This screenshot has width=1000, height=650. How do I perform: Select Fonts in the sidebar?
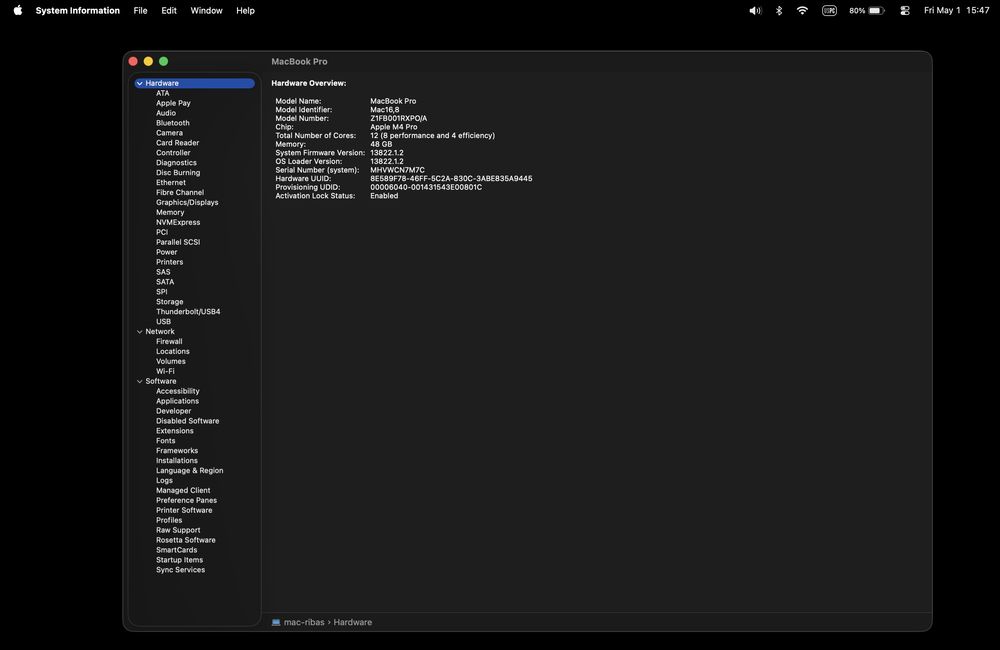[165, 441]
